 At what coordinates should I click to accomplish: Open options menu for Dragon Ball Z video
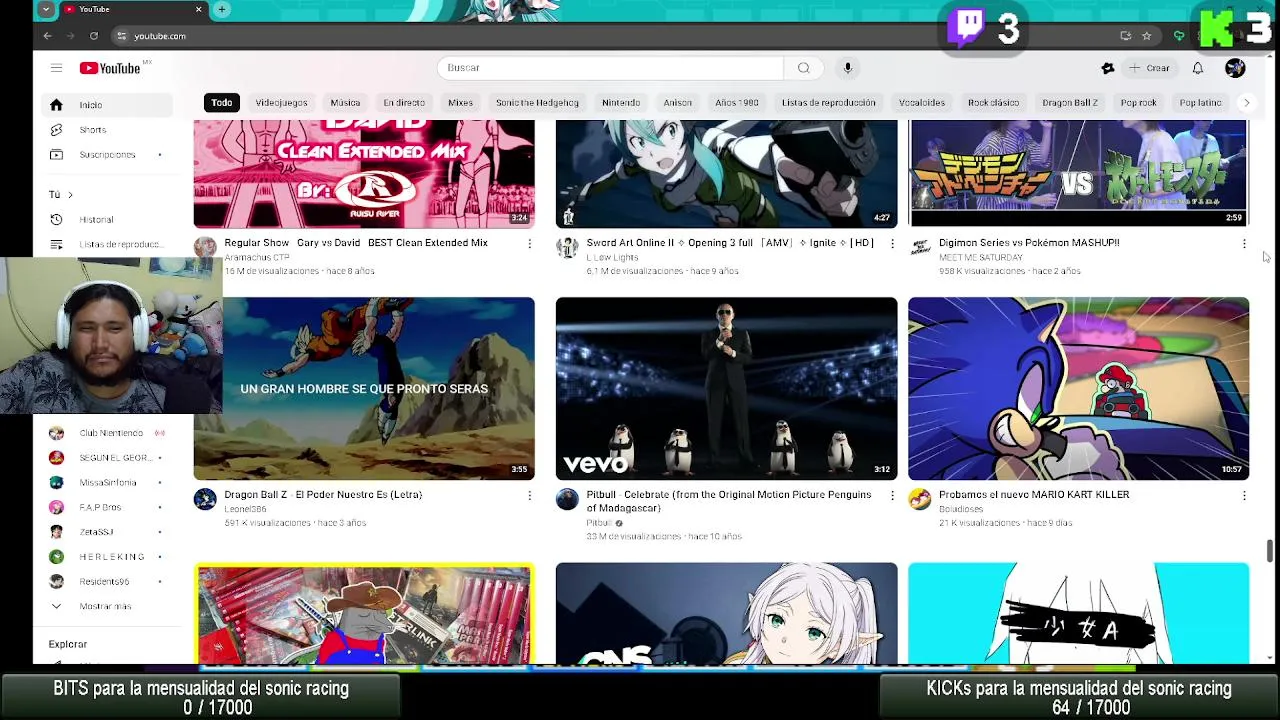coord(530,495)
